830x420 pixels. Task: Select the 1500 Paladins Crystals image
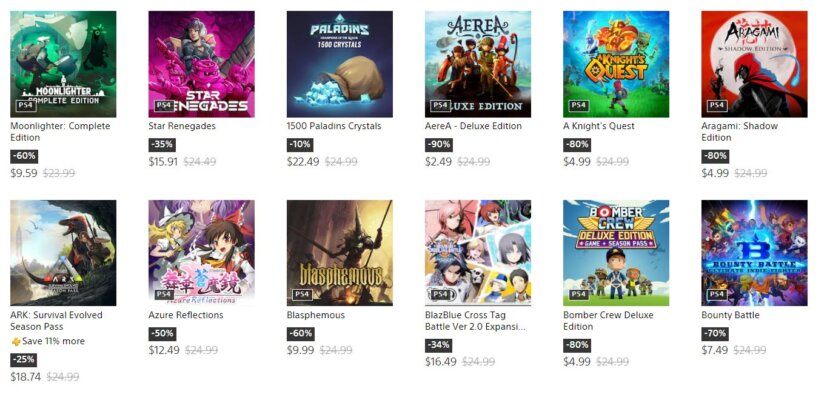(x=339, y=64)
